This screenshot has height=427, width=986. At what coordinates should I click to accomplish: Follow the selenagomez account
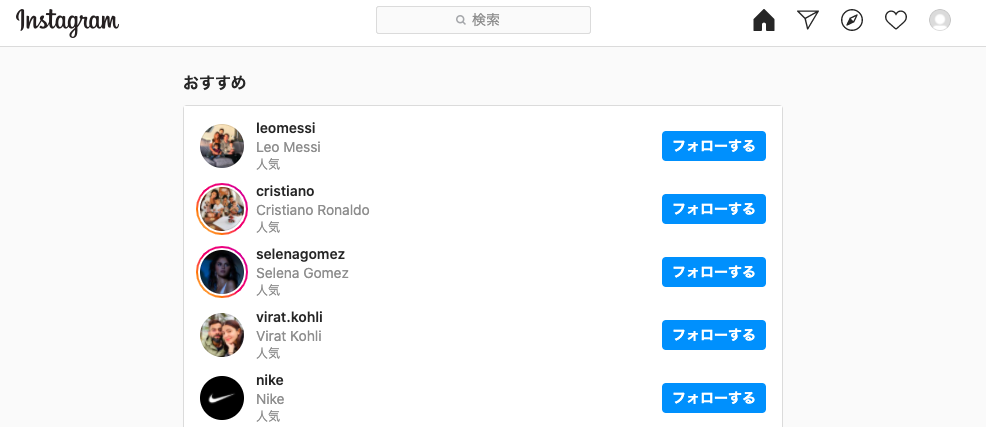pos(713,272)
